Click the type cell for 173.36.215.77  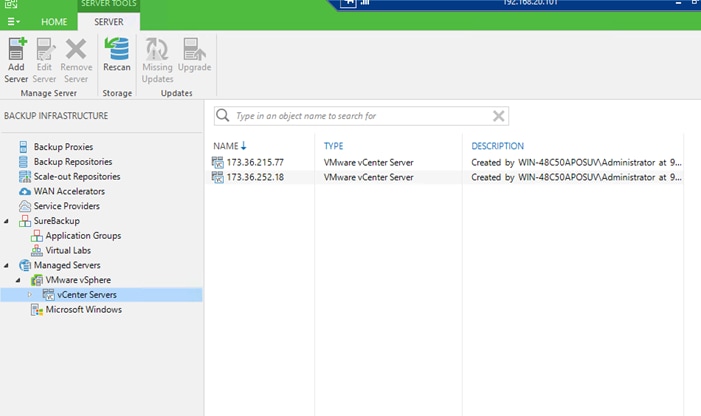368,162
